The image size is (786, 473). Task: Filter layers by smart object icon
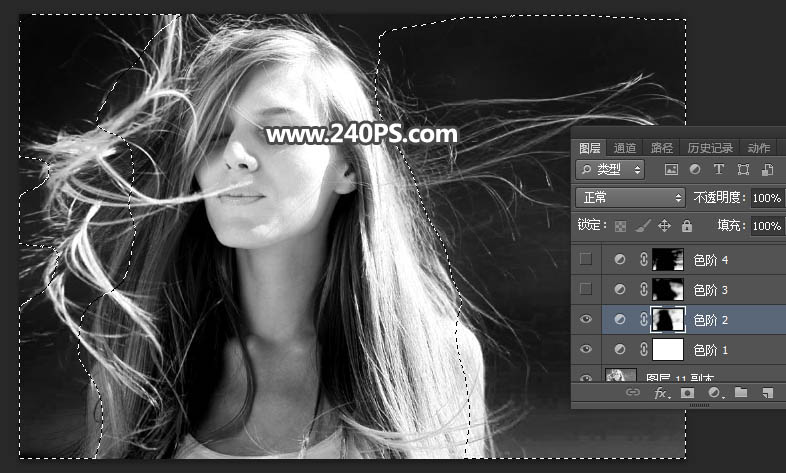tap(767, 169)
